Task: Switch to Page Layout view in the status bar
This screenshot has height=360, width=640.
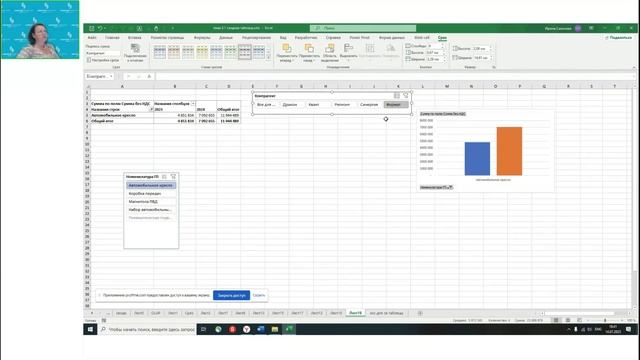Action: (x=568, y=320)
